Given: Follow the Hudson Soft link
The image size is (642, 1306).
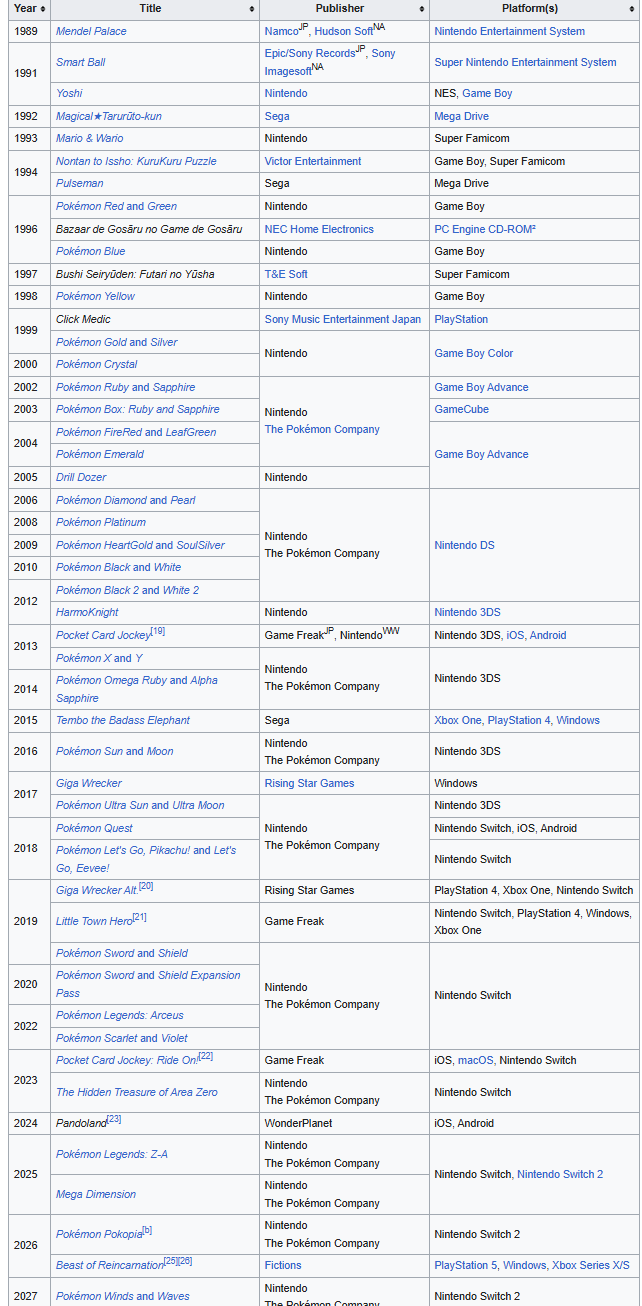Looking at the screenshot, I should [x=343, y=32].
